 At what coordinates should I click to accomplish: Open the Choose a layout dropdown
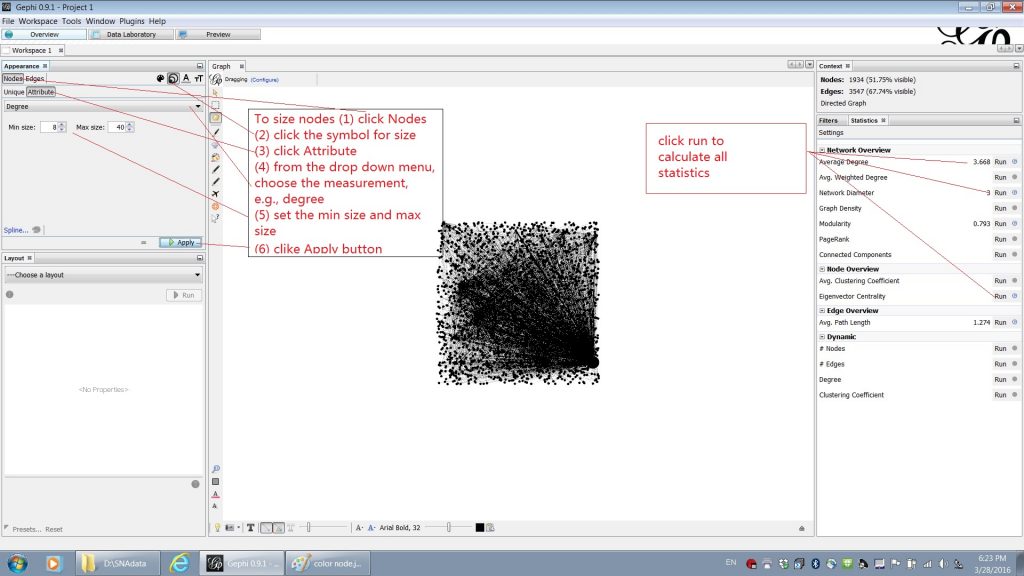pyautogui.click(x=103, y=275)
